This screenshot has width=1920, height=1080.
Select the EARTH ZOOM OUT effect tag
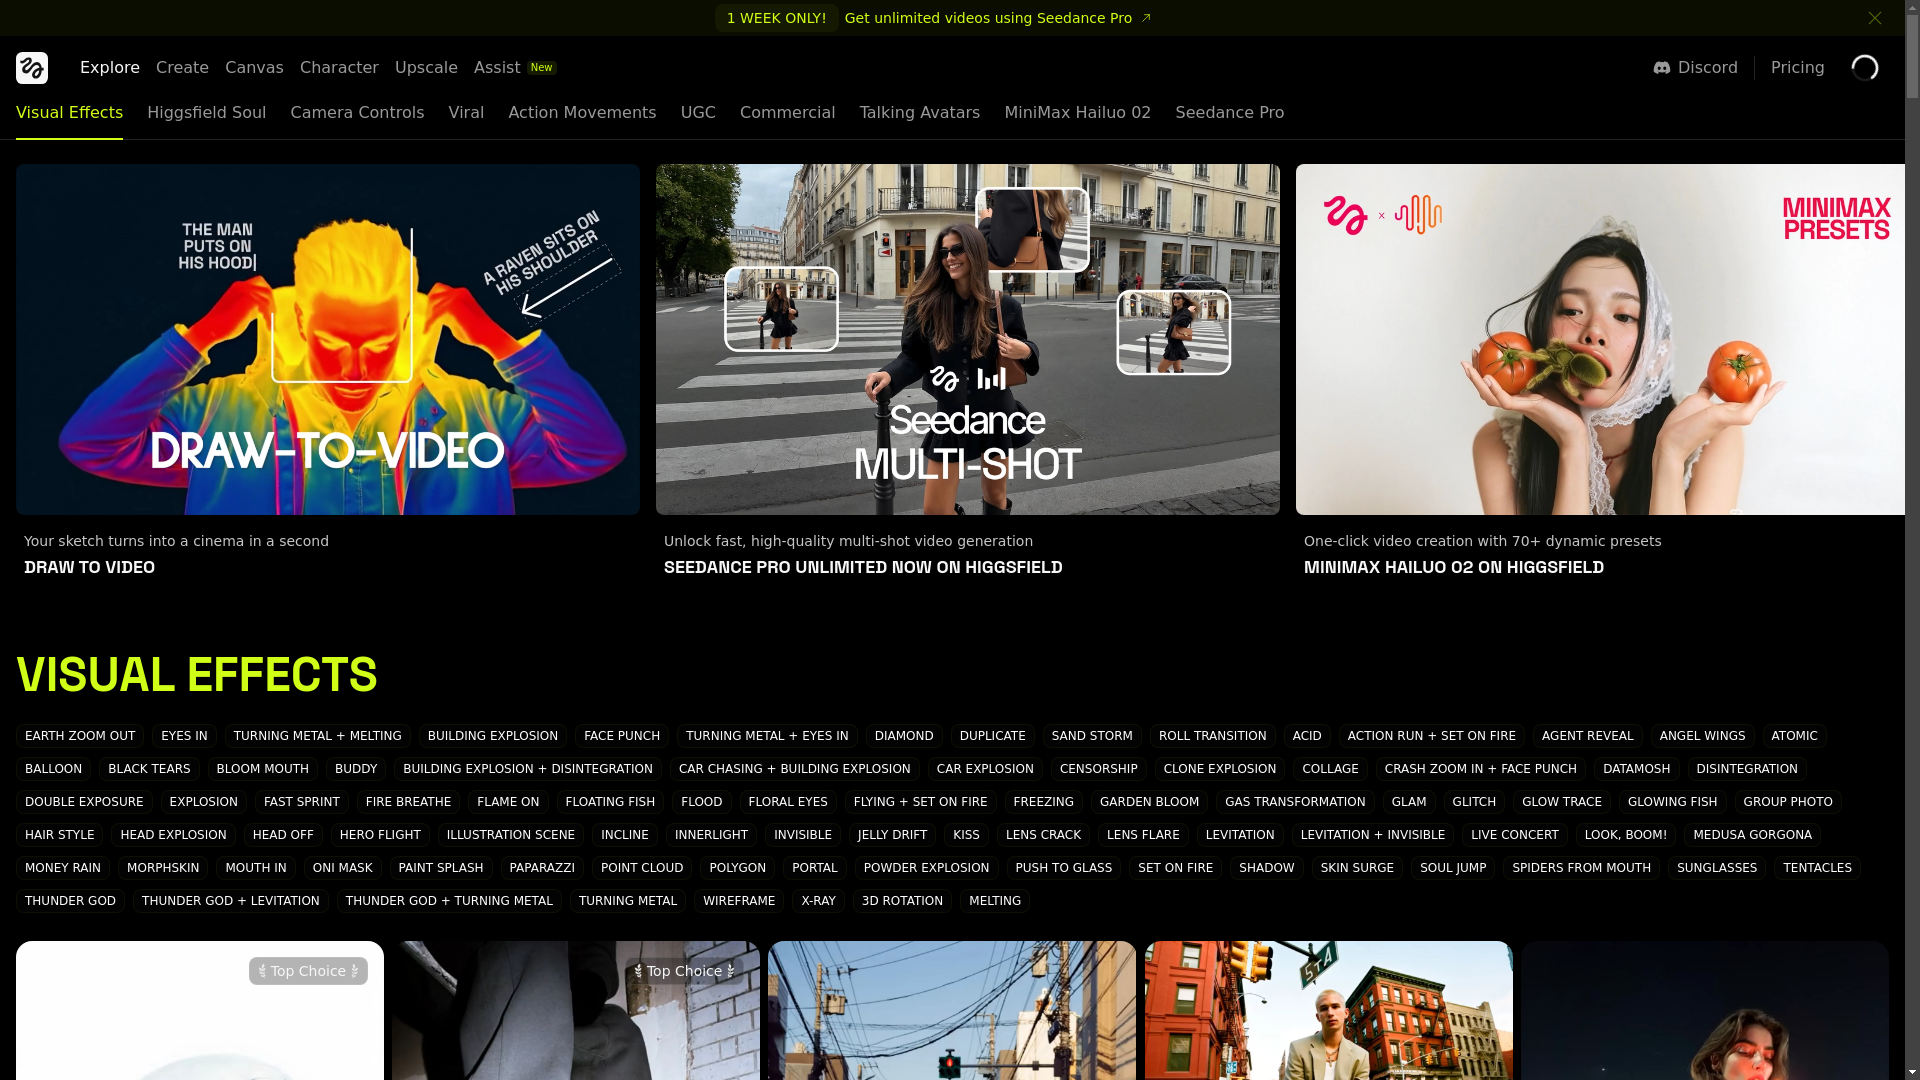pos(80,736)
